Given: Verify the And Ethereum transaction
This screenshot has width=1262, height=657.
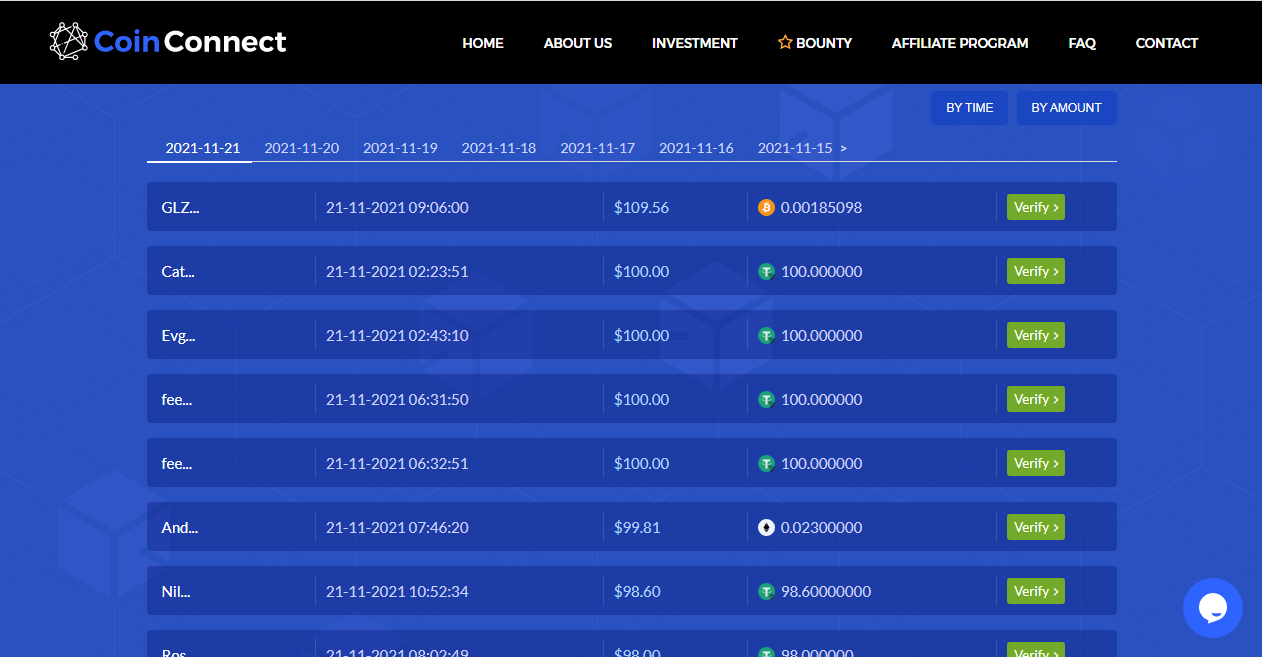Looking at the screenshot, I should point(1036,527).
